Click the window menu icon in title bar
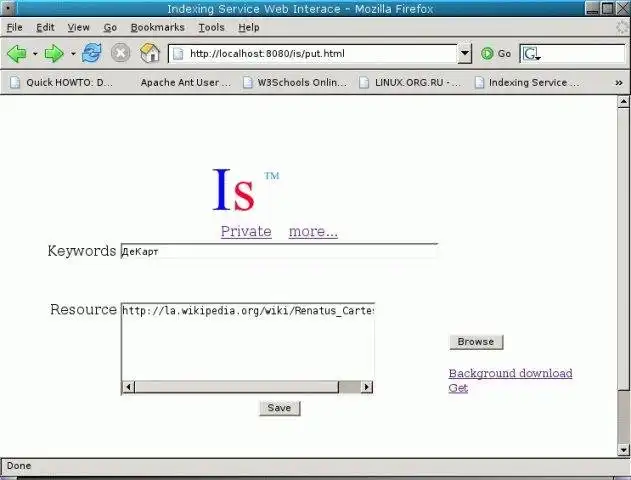 (8, 8)
